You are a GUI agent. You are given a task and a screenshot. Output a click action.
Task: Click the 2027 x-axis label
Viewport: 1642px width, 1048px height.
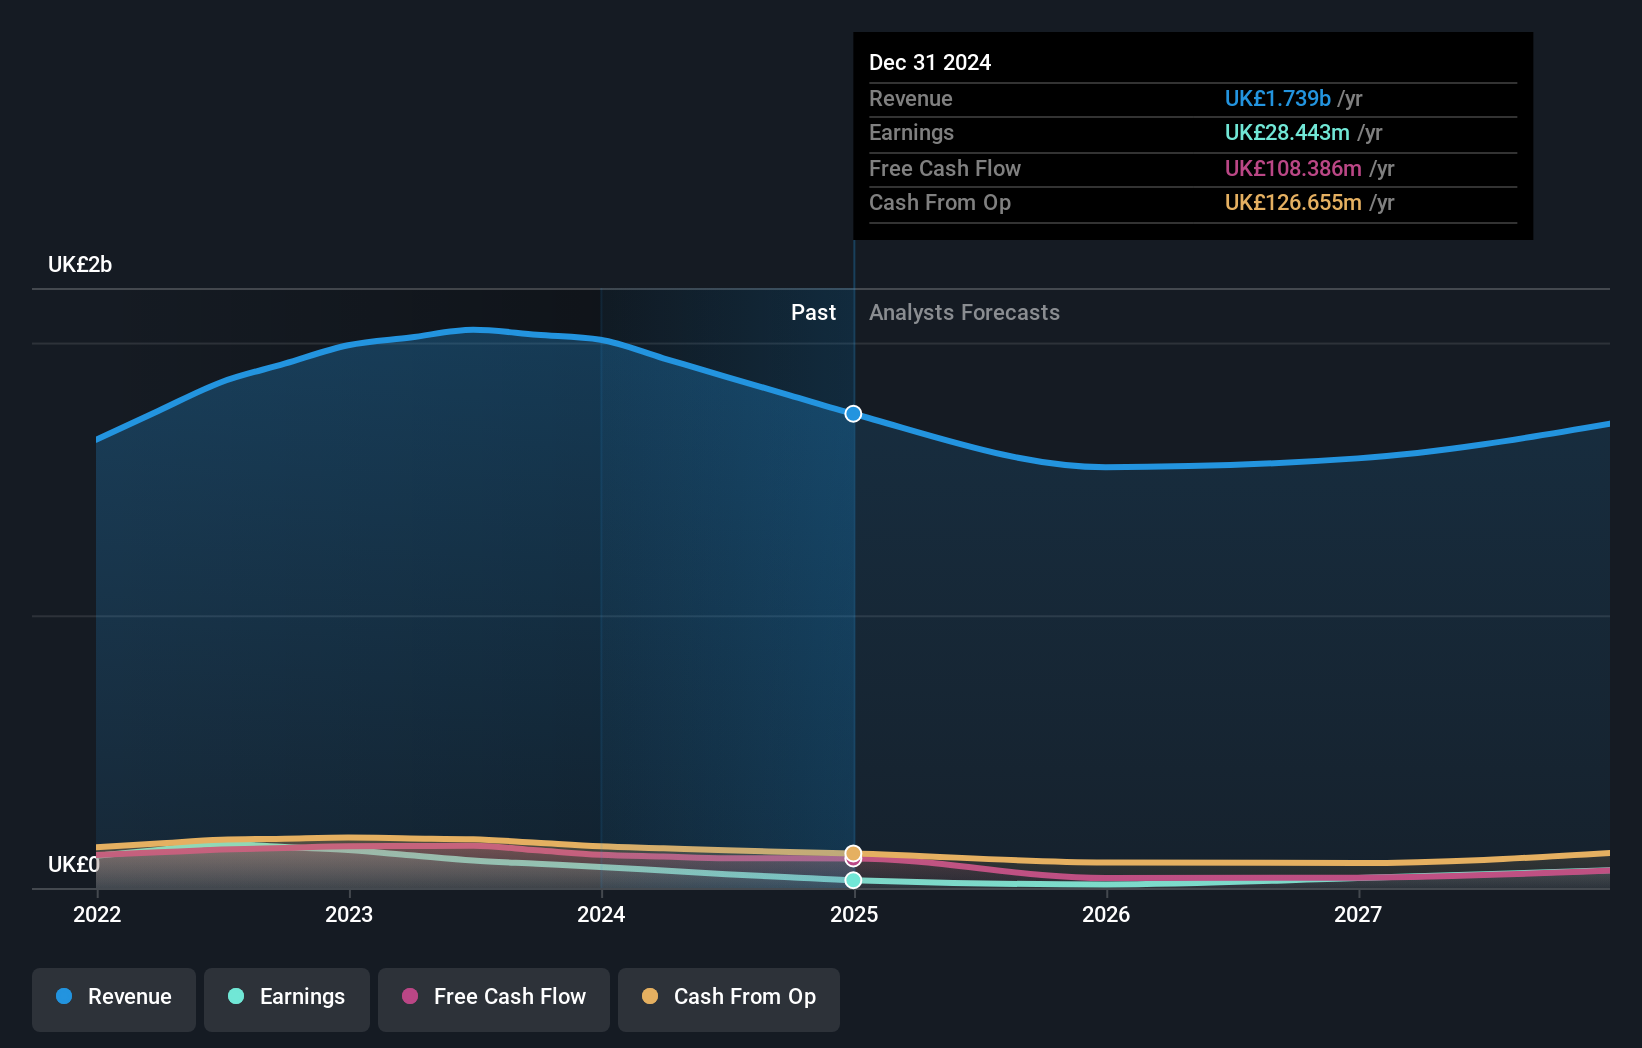1358,914
